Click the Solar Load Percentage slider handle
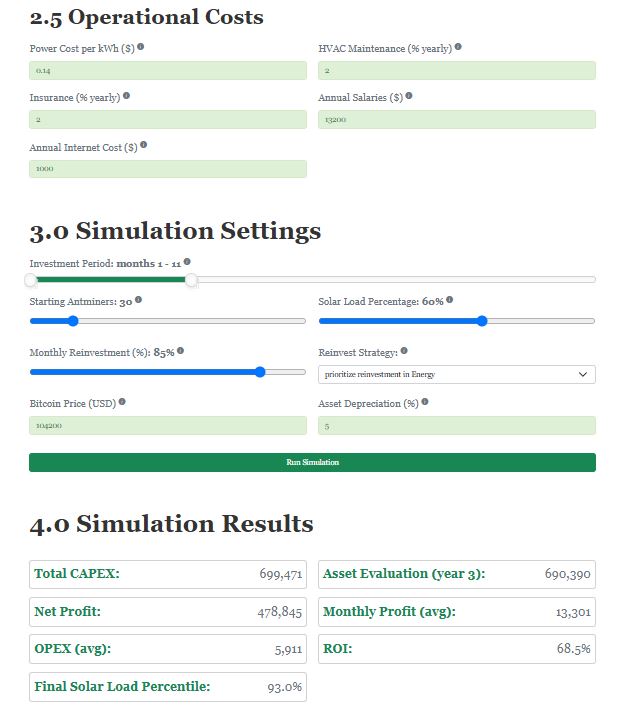 (482, 321)
